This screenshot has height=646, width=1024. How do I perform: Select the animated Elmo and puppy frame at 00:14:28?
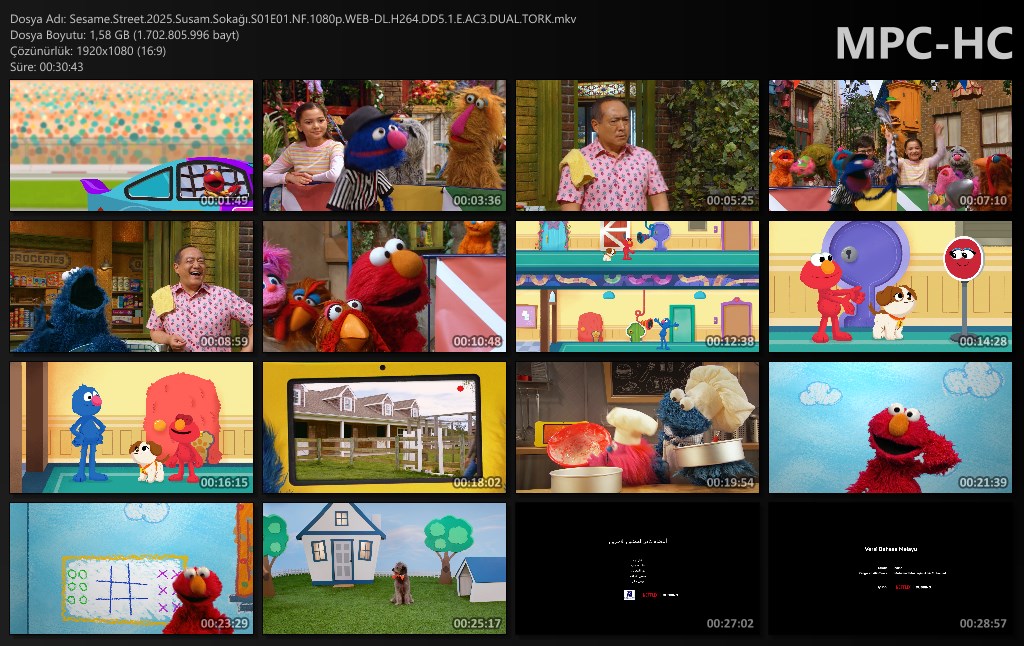pyautogui.click(x=890, y=287)
